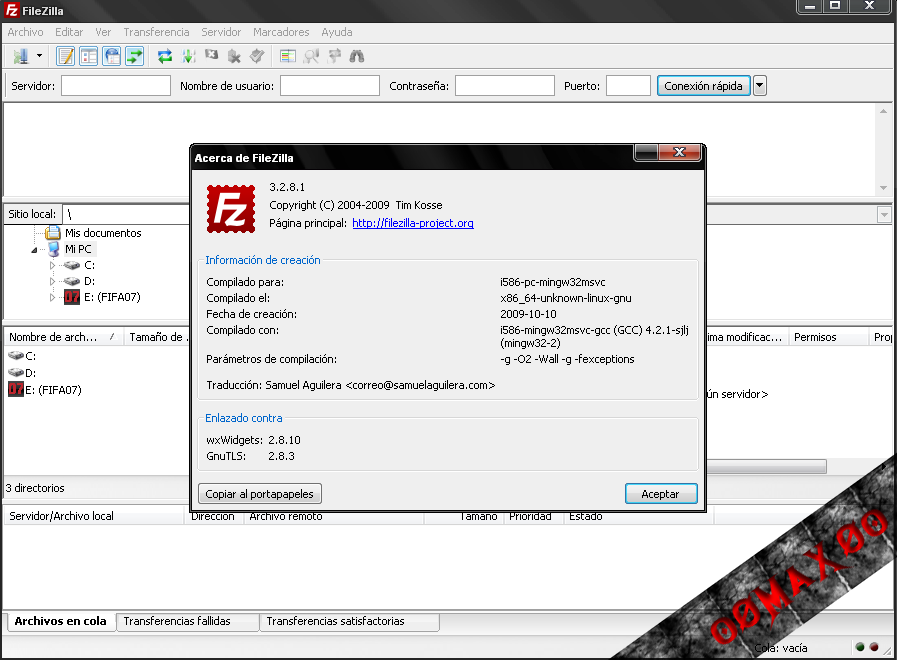Open the filezilla-project.org link
The width and height of the screenshot is (897, 660).
coord(412,223)
